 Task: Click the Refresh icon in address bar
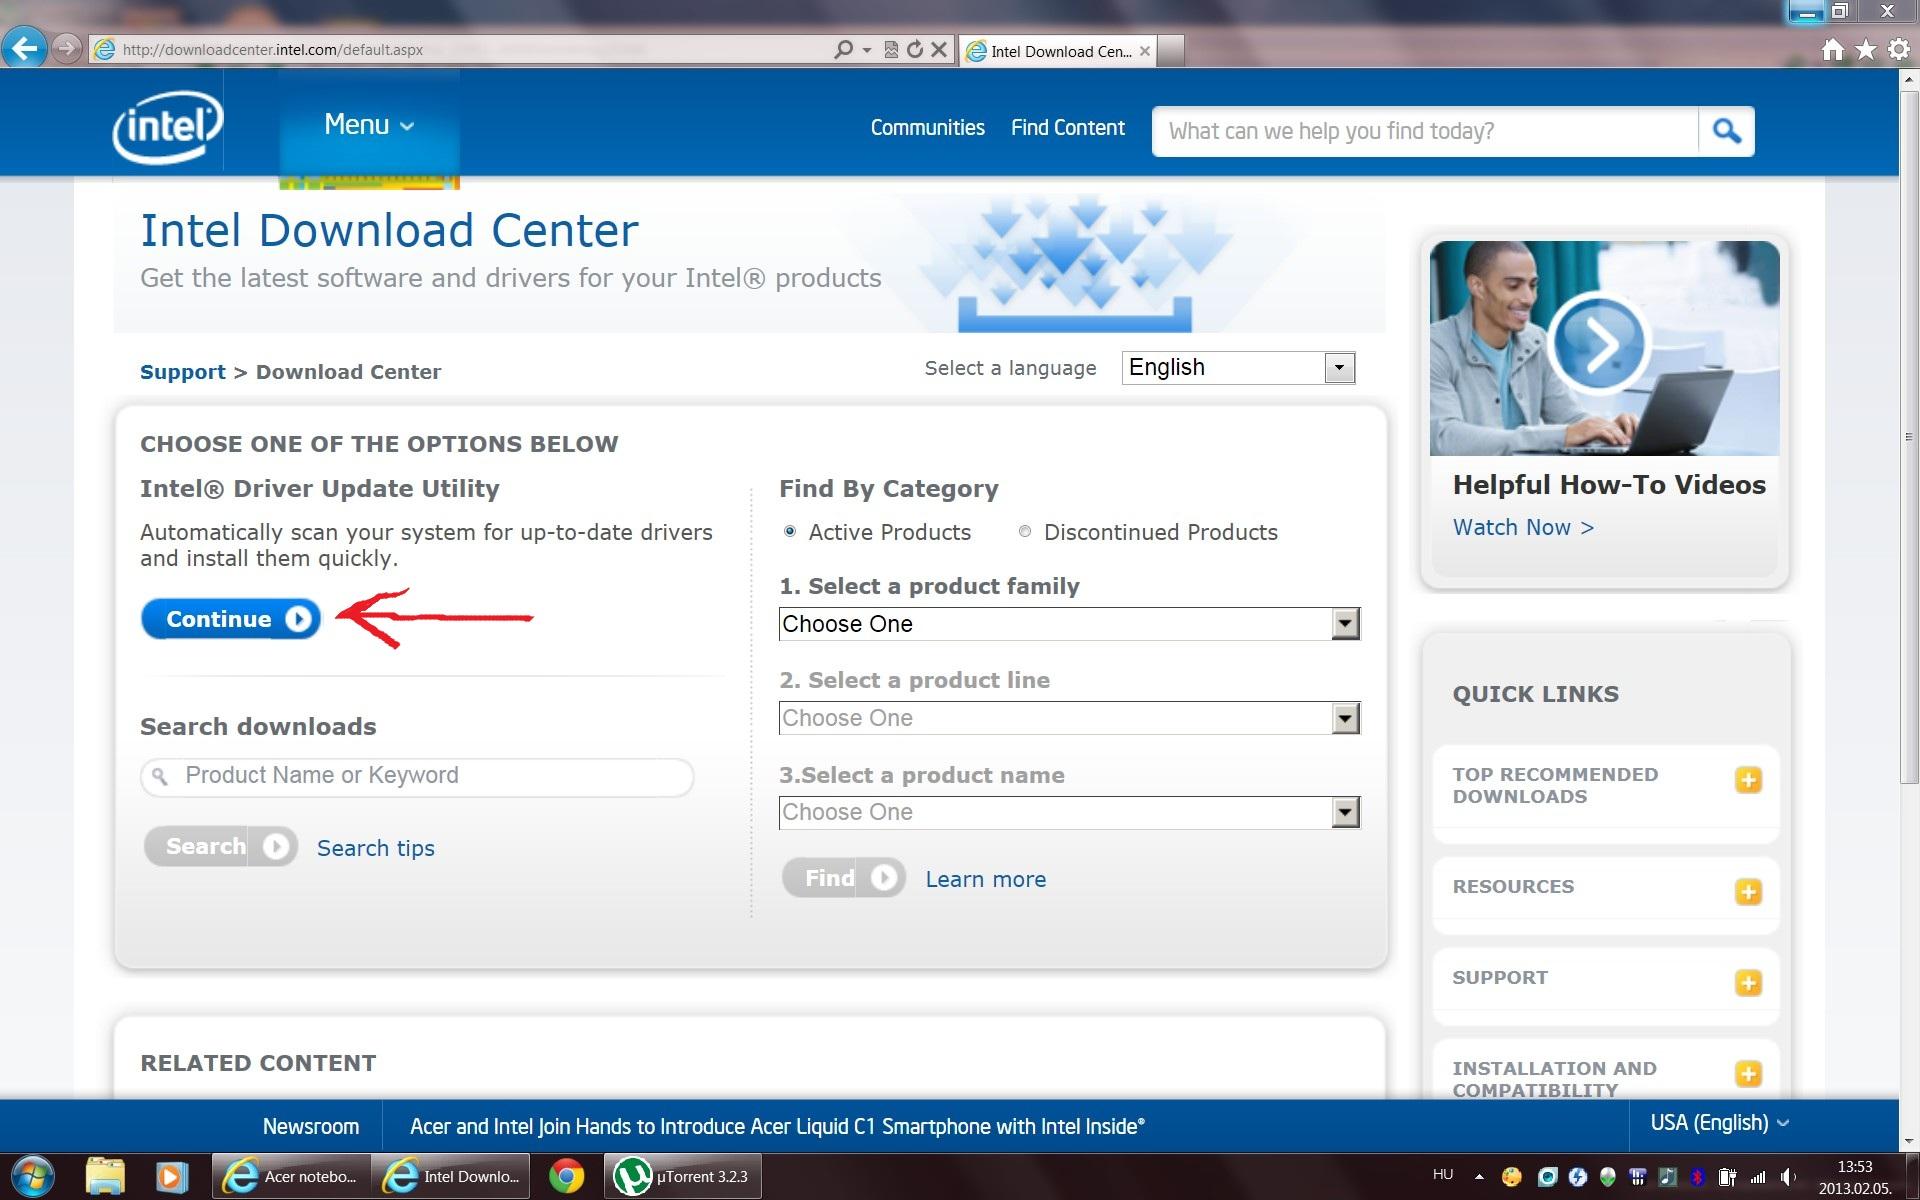[x=914, y=49]
